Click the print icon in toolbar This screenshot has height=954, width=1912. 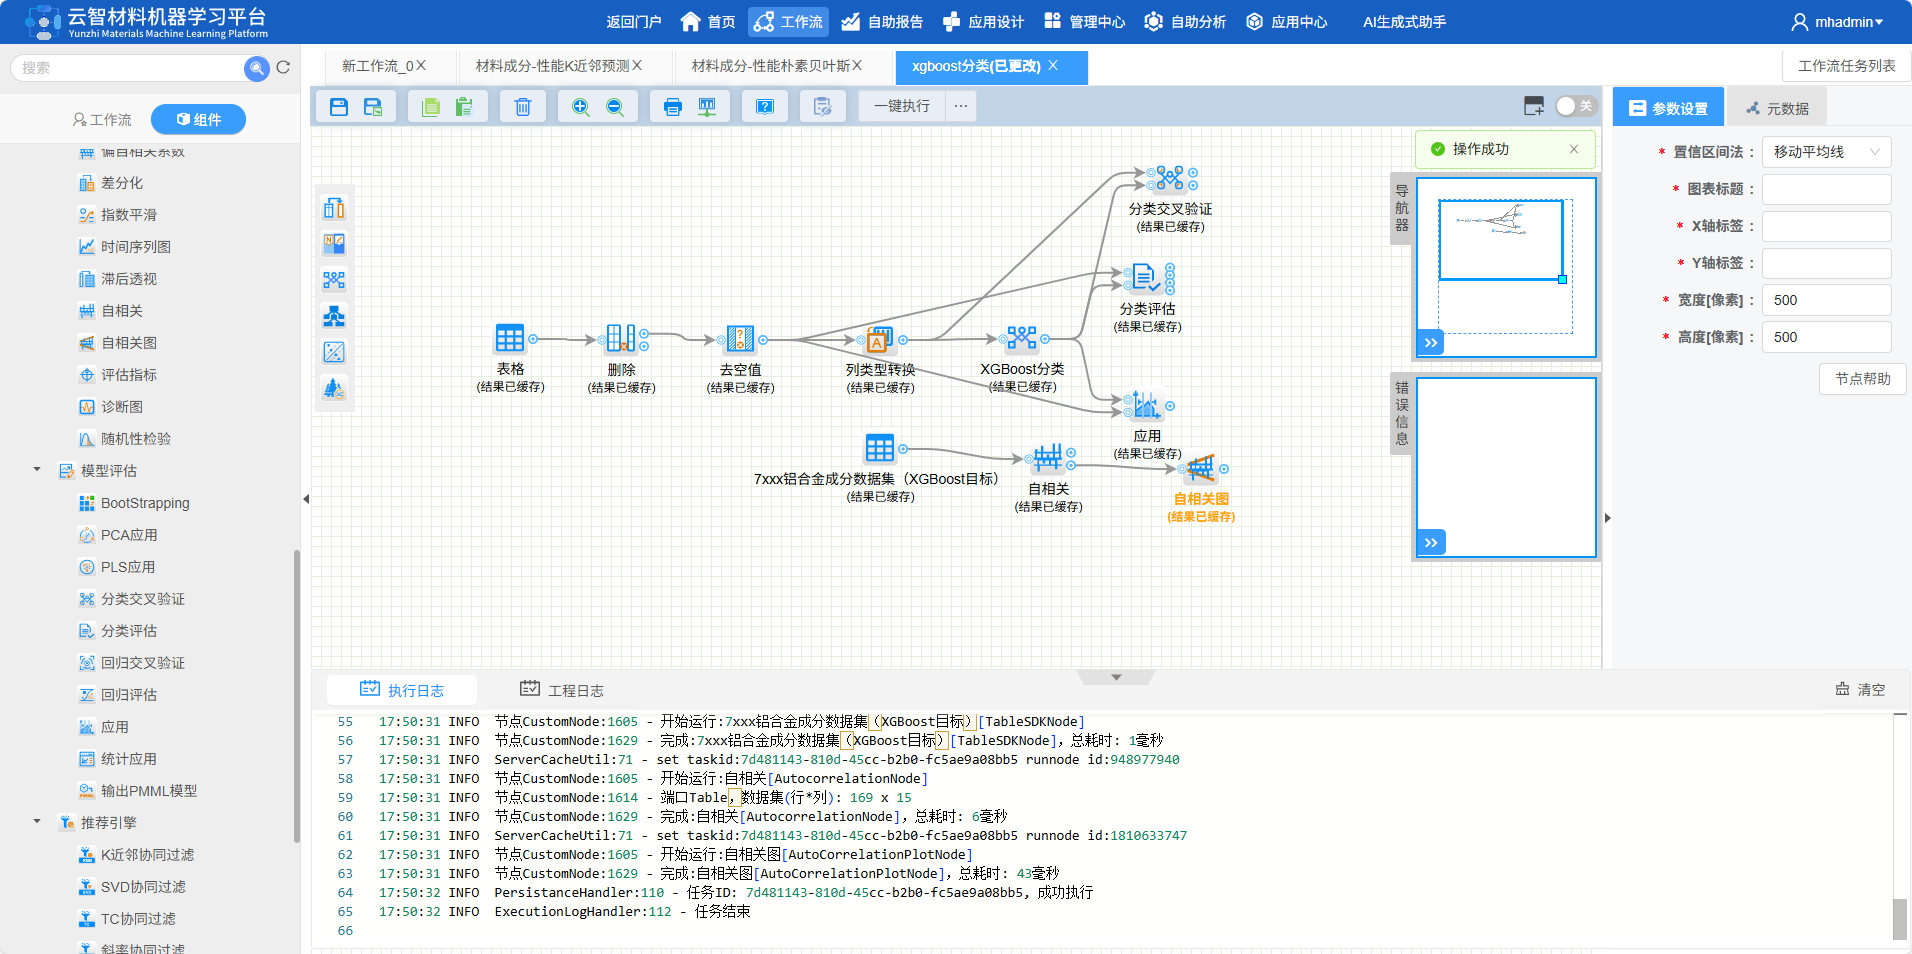click(672, 107)
